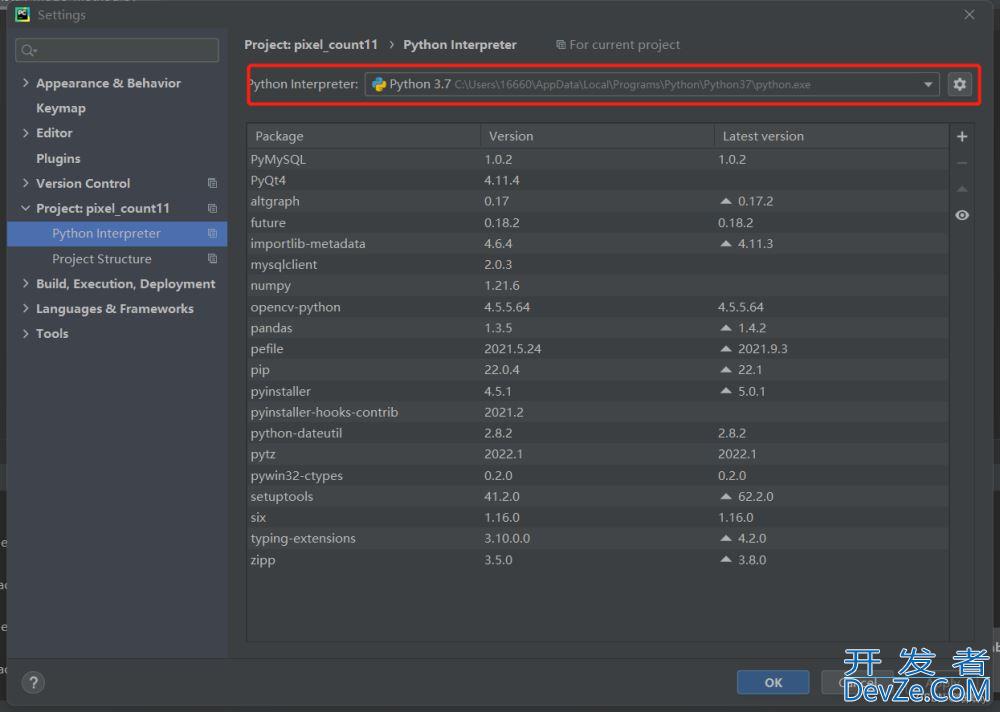The width and height of the screenshot is (1000, 712).
Task: Select Python Interpreter in the sidebar
Action: coord(117,234)
